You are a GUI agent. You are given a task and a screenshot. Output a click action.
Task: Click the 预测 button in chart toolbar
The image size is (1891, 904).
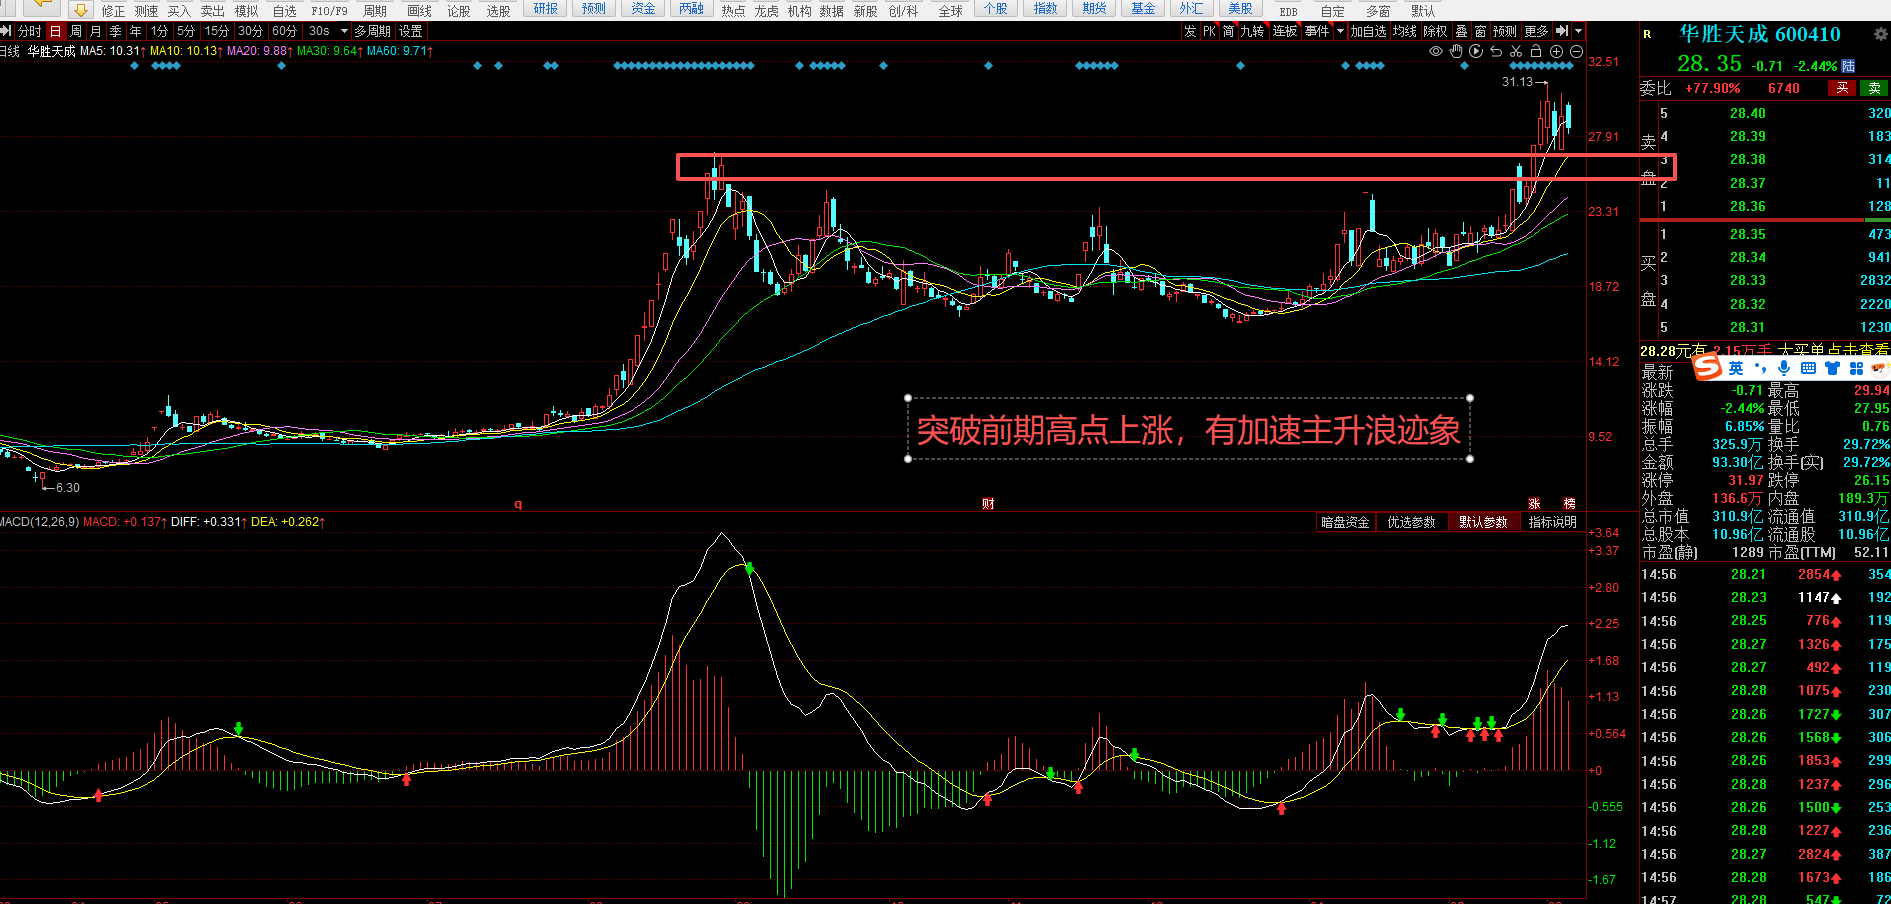pyautogui.click(x=1505, y=31)
